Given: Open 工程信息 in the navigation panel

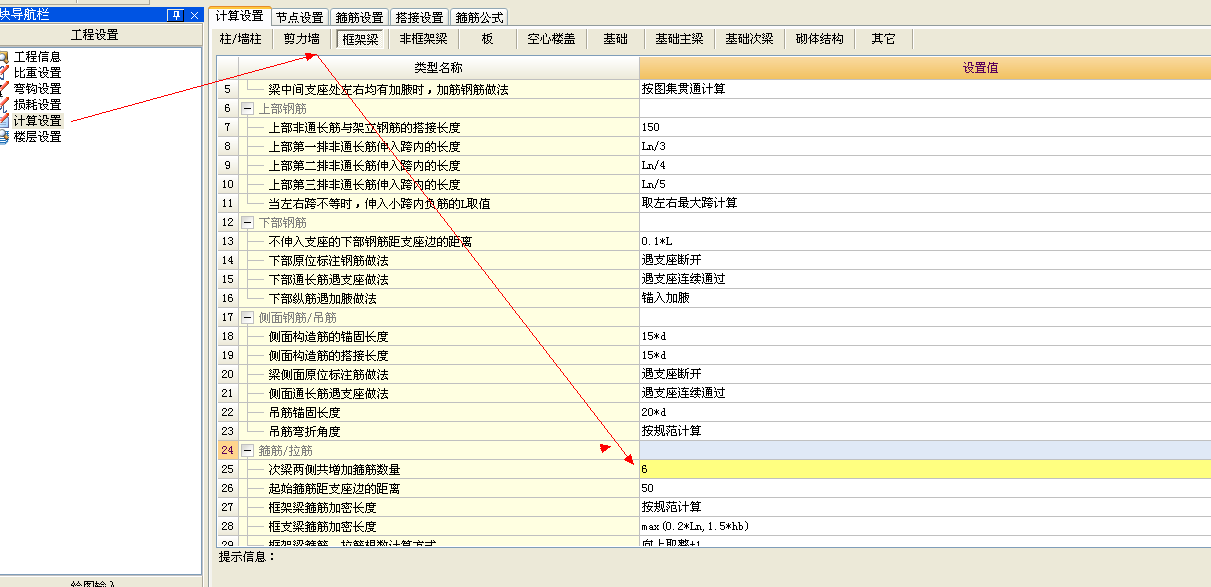Looking at the screenshot, I should (37, 58).
